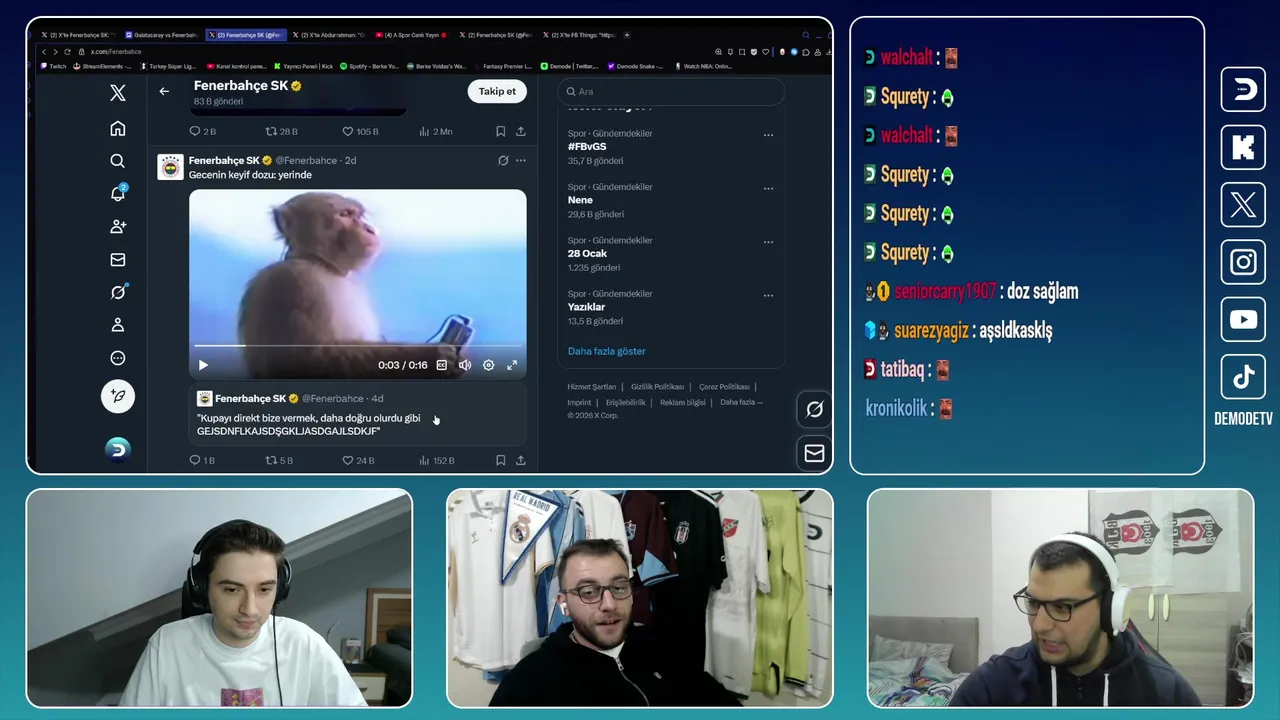
Task: Click the Instagram logo on the stream overlay
Action: pos(1243,263)
